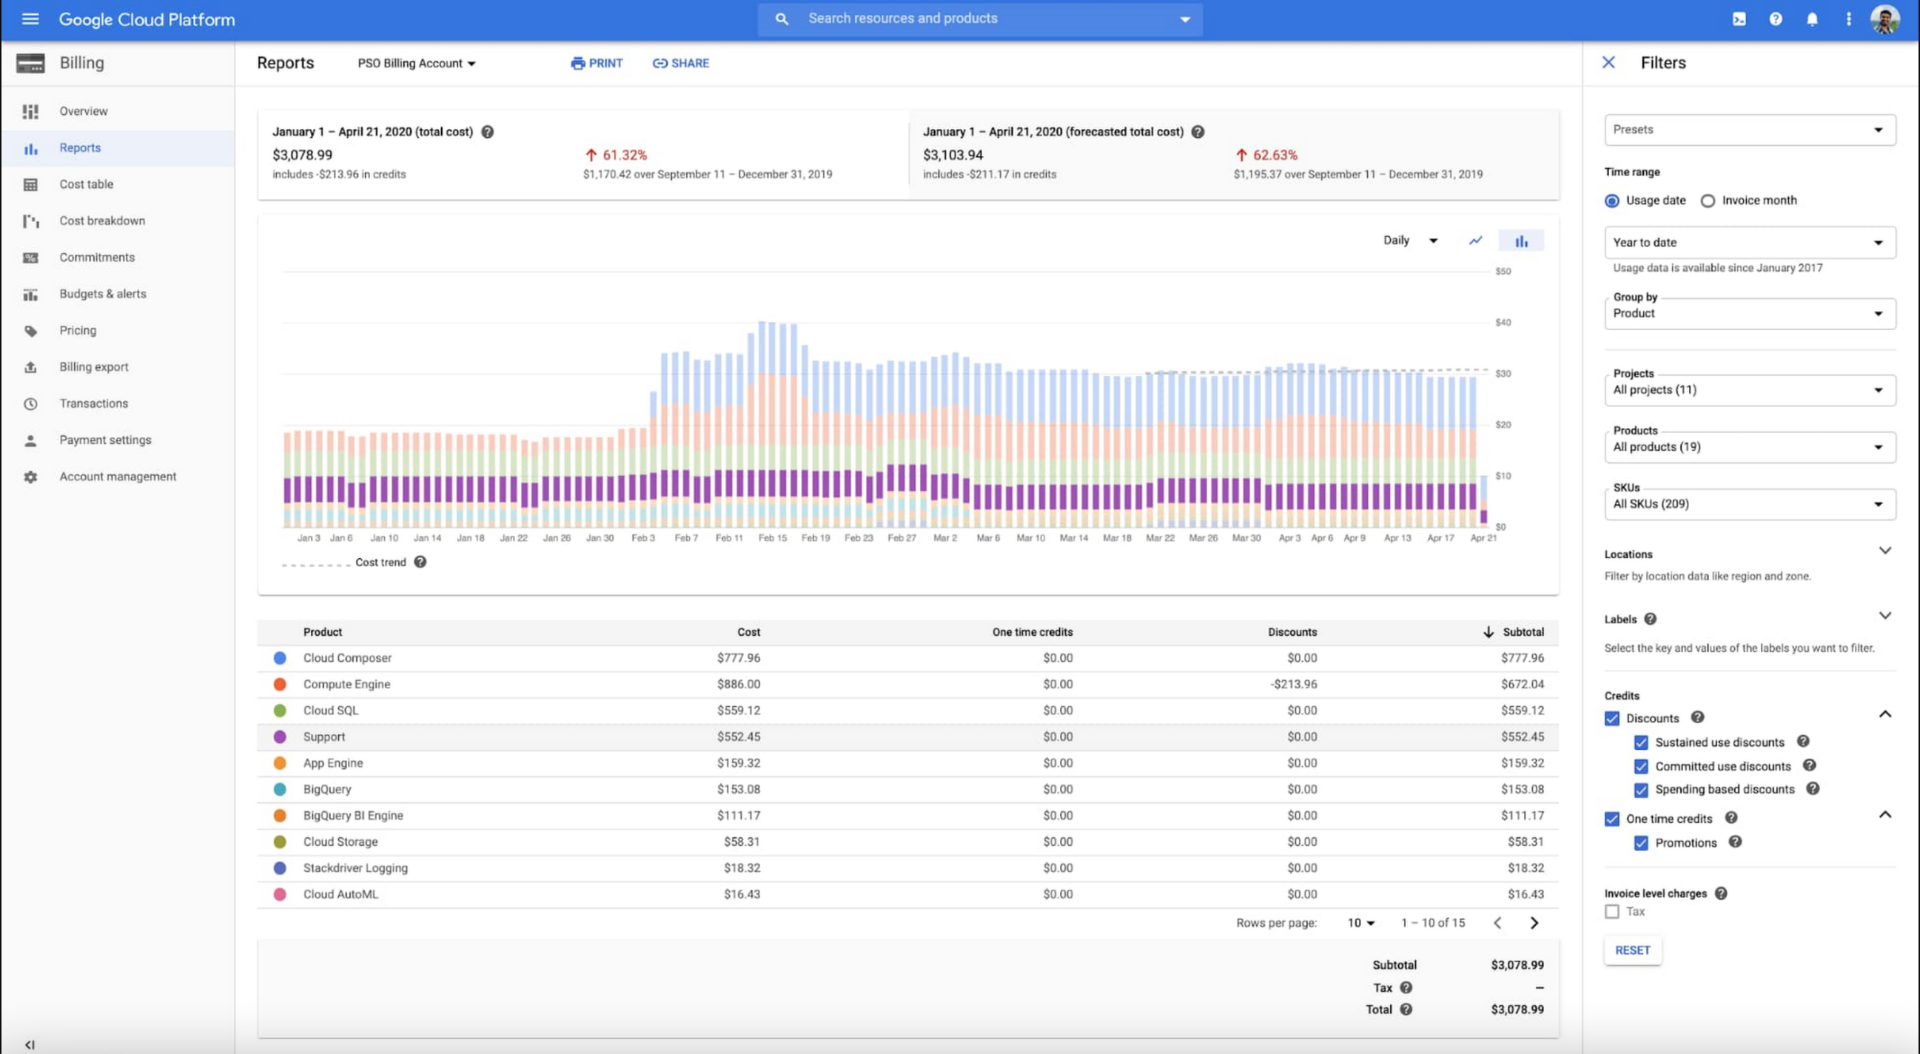Click help icon next to Cost trend
1920x1054 pixels.
pos(420,562)
